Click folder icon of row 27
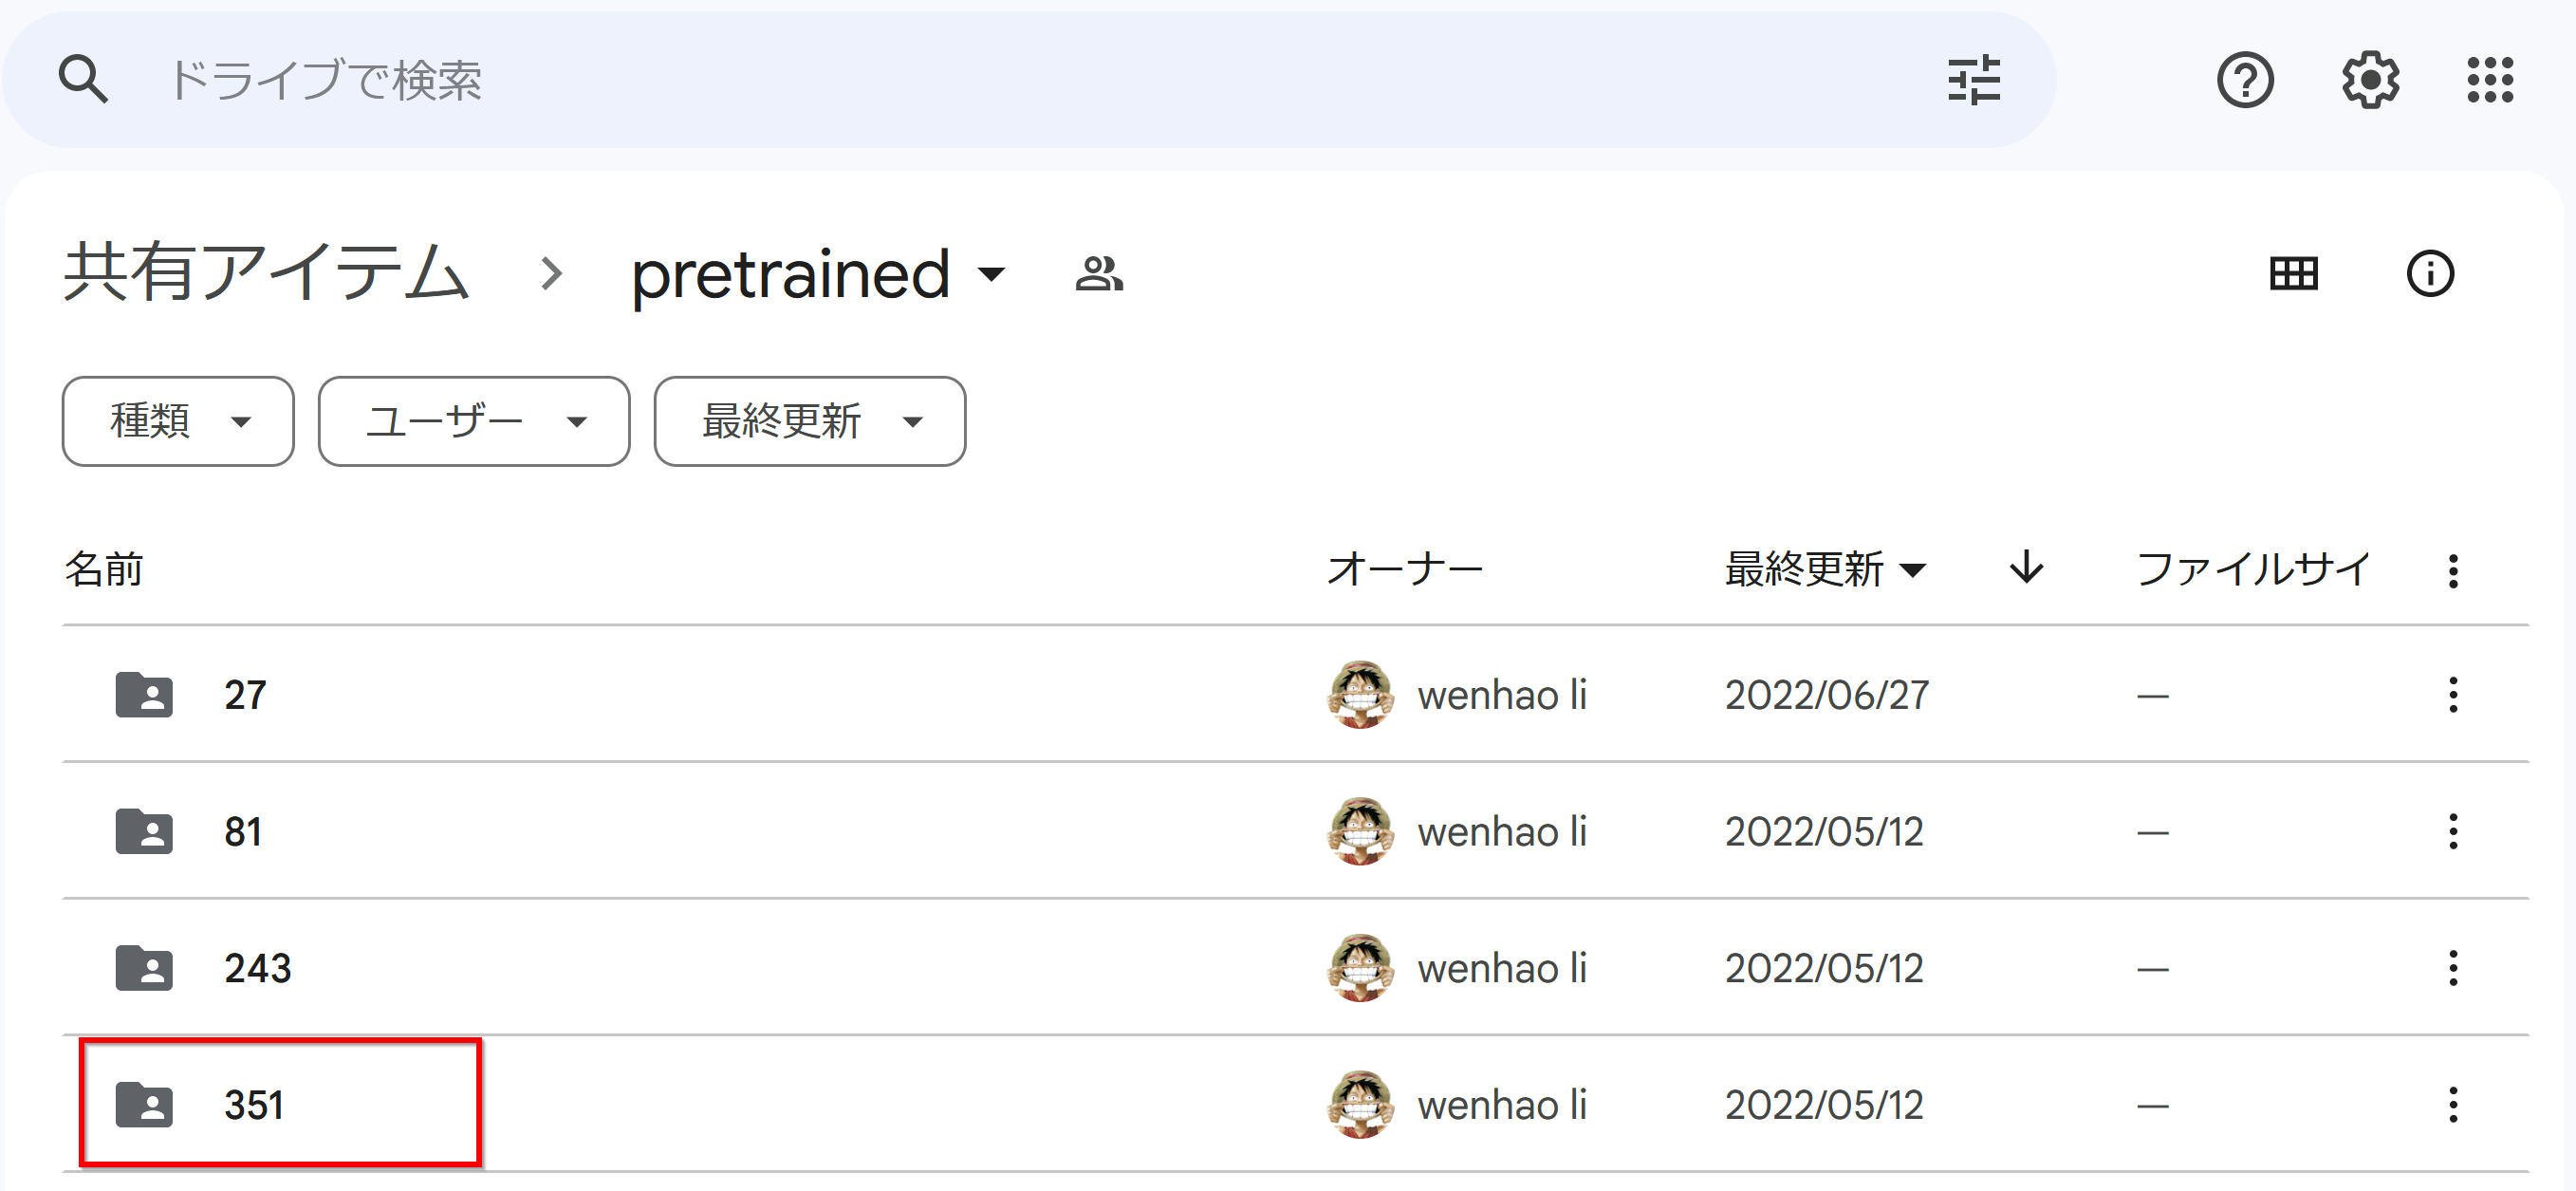The image size is (2576, 1191). point(144,694)
